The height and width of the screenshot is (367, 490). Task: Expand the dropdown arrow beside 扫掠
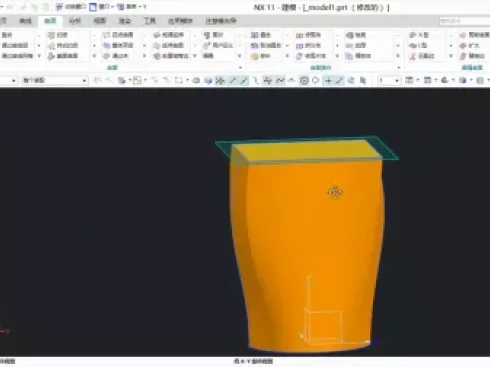[x=94, y=35]
